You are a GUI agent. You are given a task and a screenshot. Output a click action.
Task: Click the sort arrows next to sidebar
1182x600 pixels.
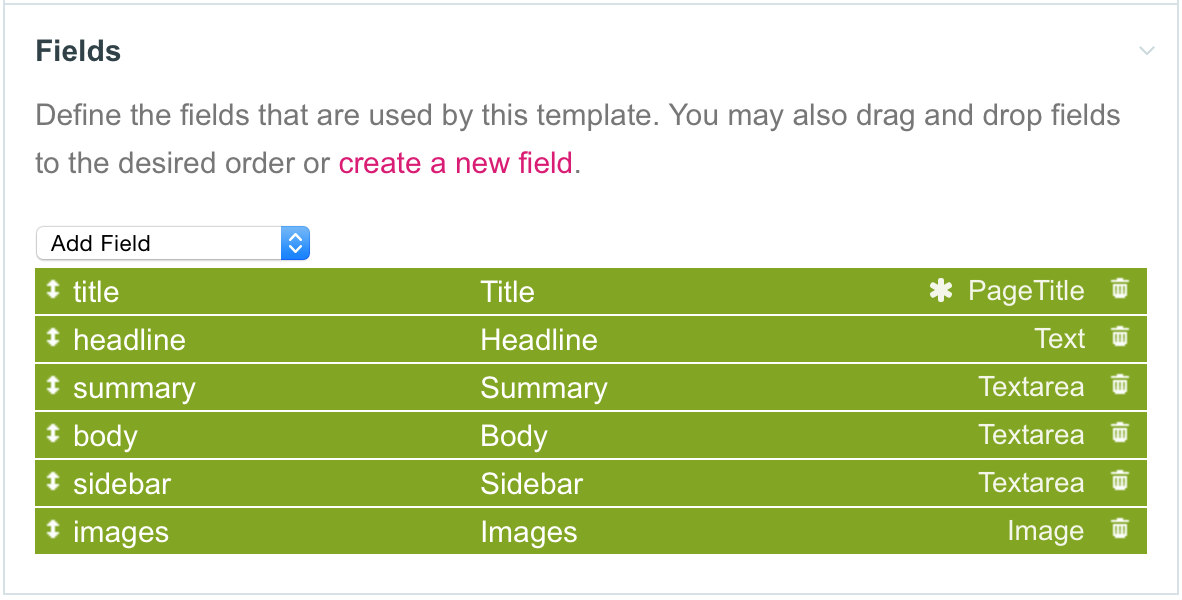click(53, 482)
